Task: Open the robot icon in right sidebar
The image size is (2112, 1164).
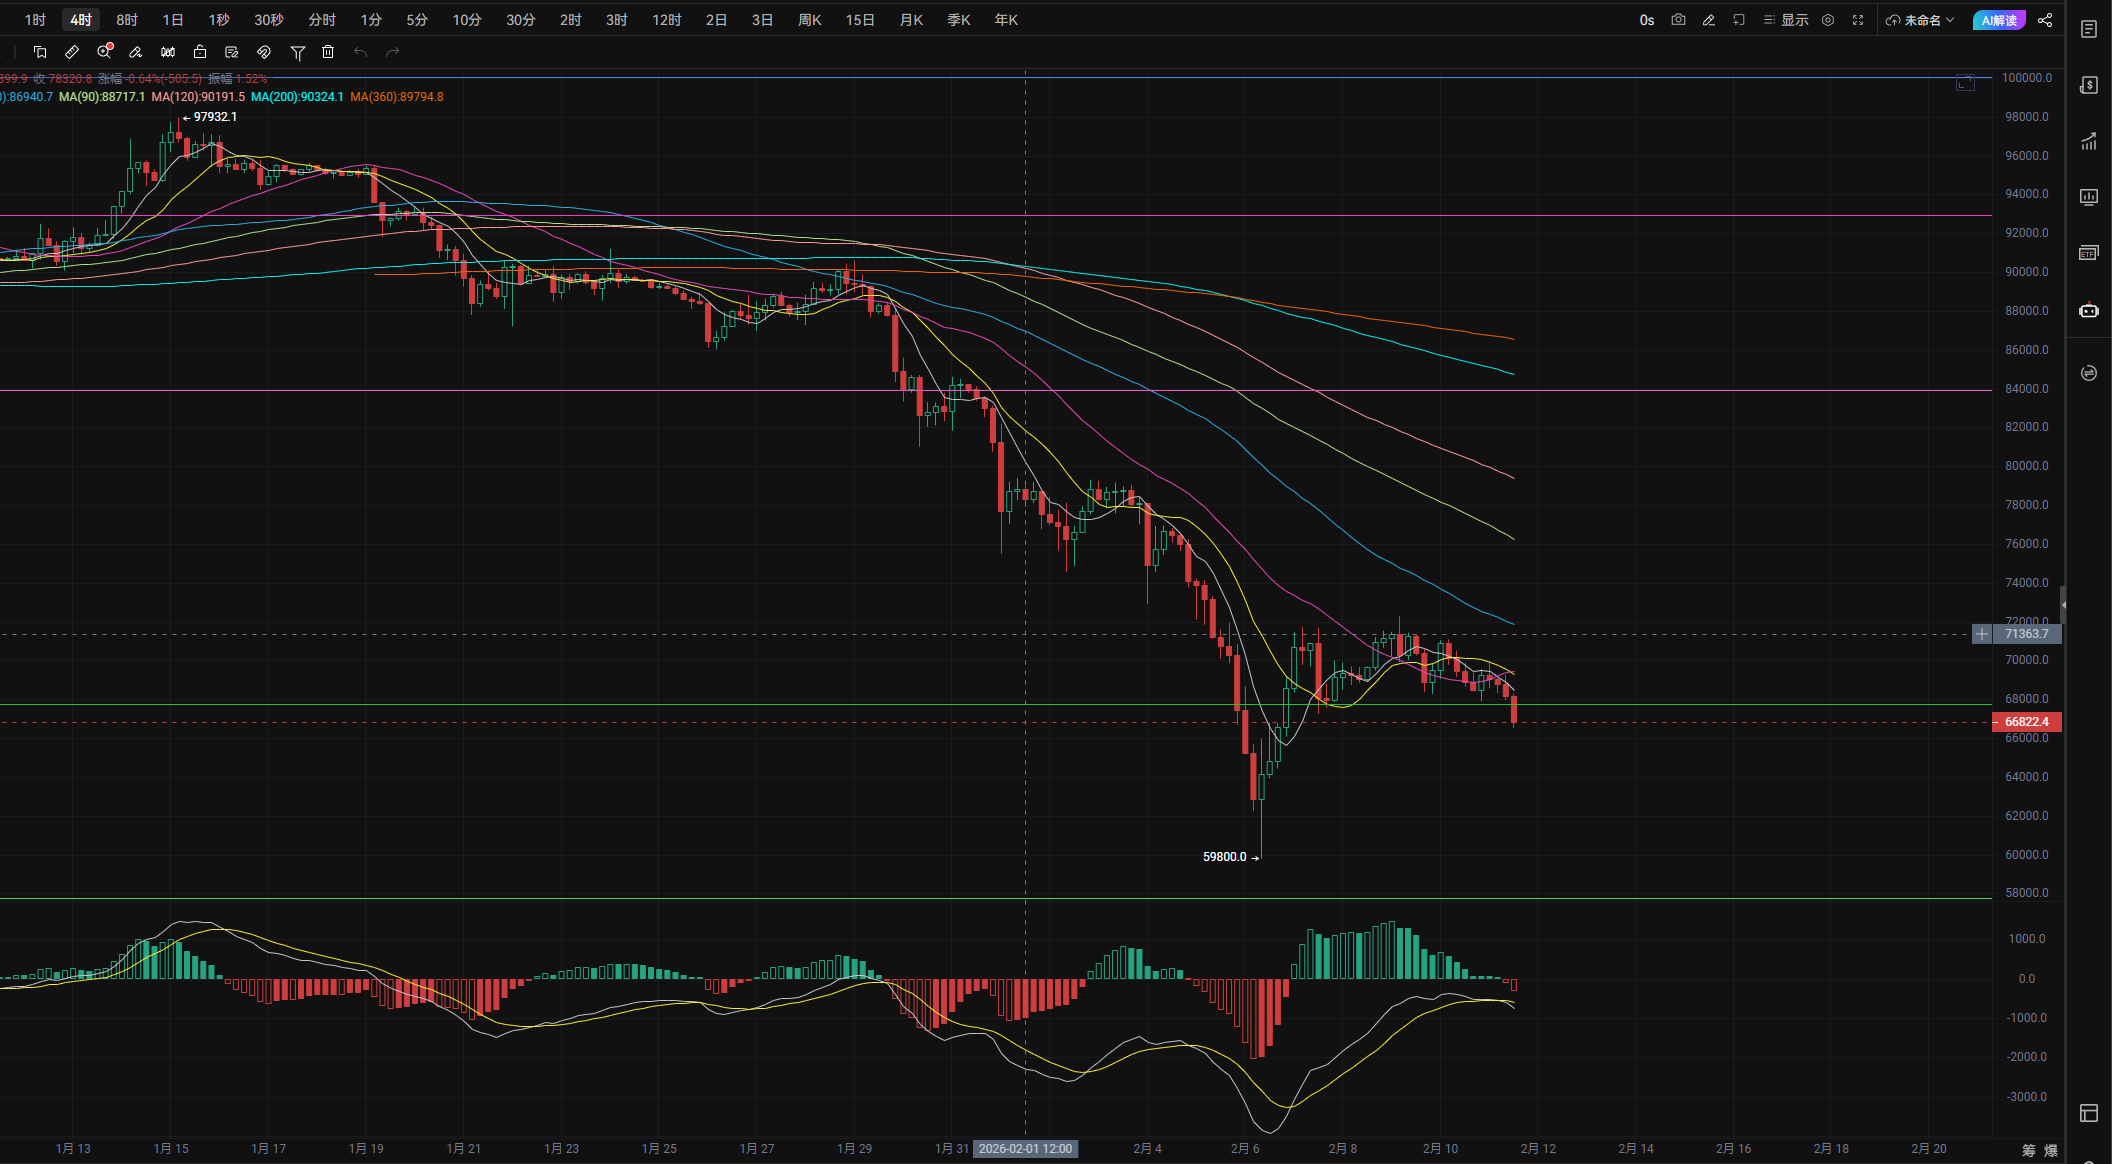Action: point(2088,310)
